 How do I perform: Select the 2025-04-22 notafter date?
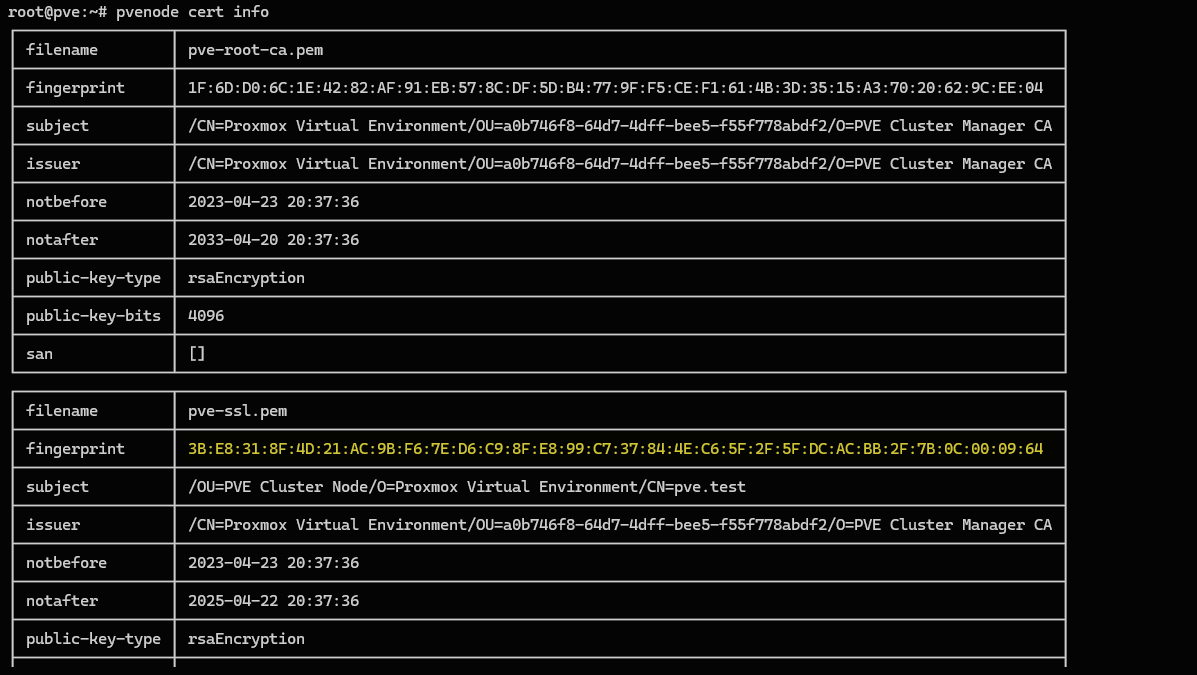[x=273, y=601]
